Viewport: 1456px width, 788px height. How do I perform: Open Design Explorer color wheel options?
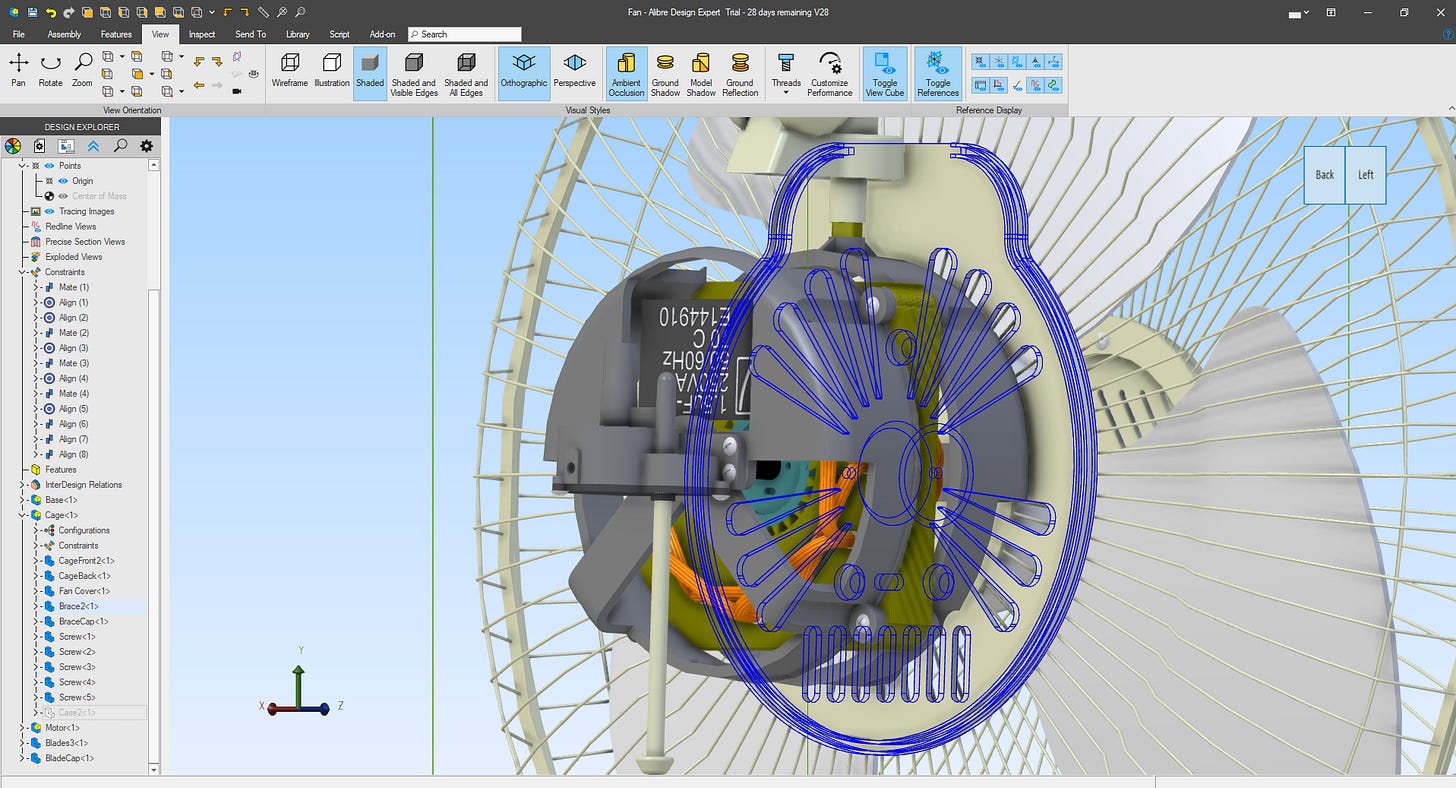pos(13,146)
